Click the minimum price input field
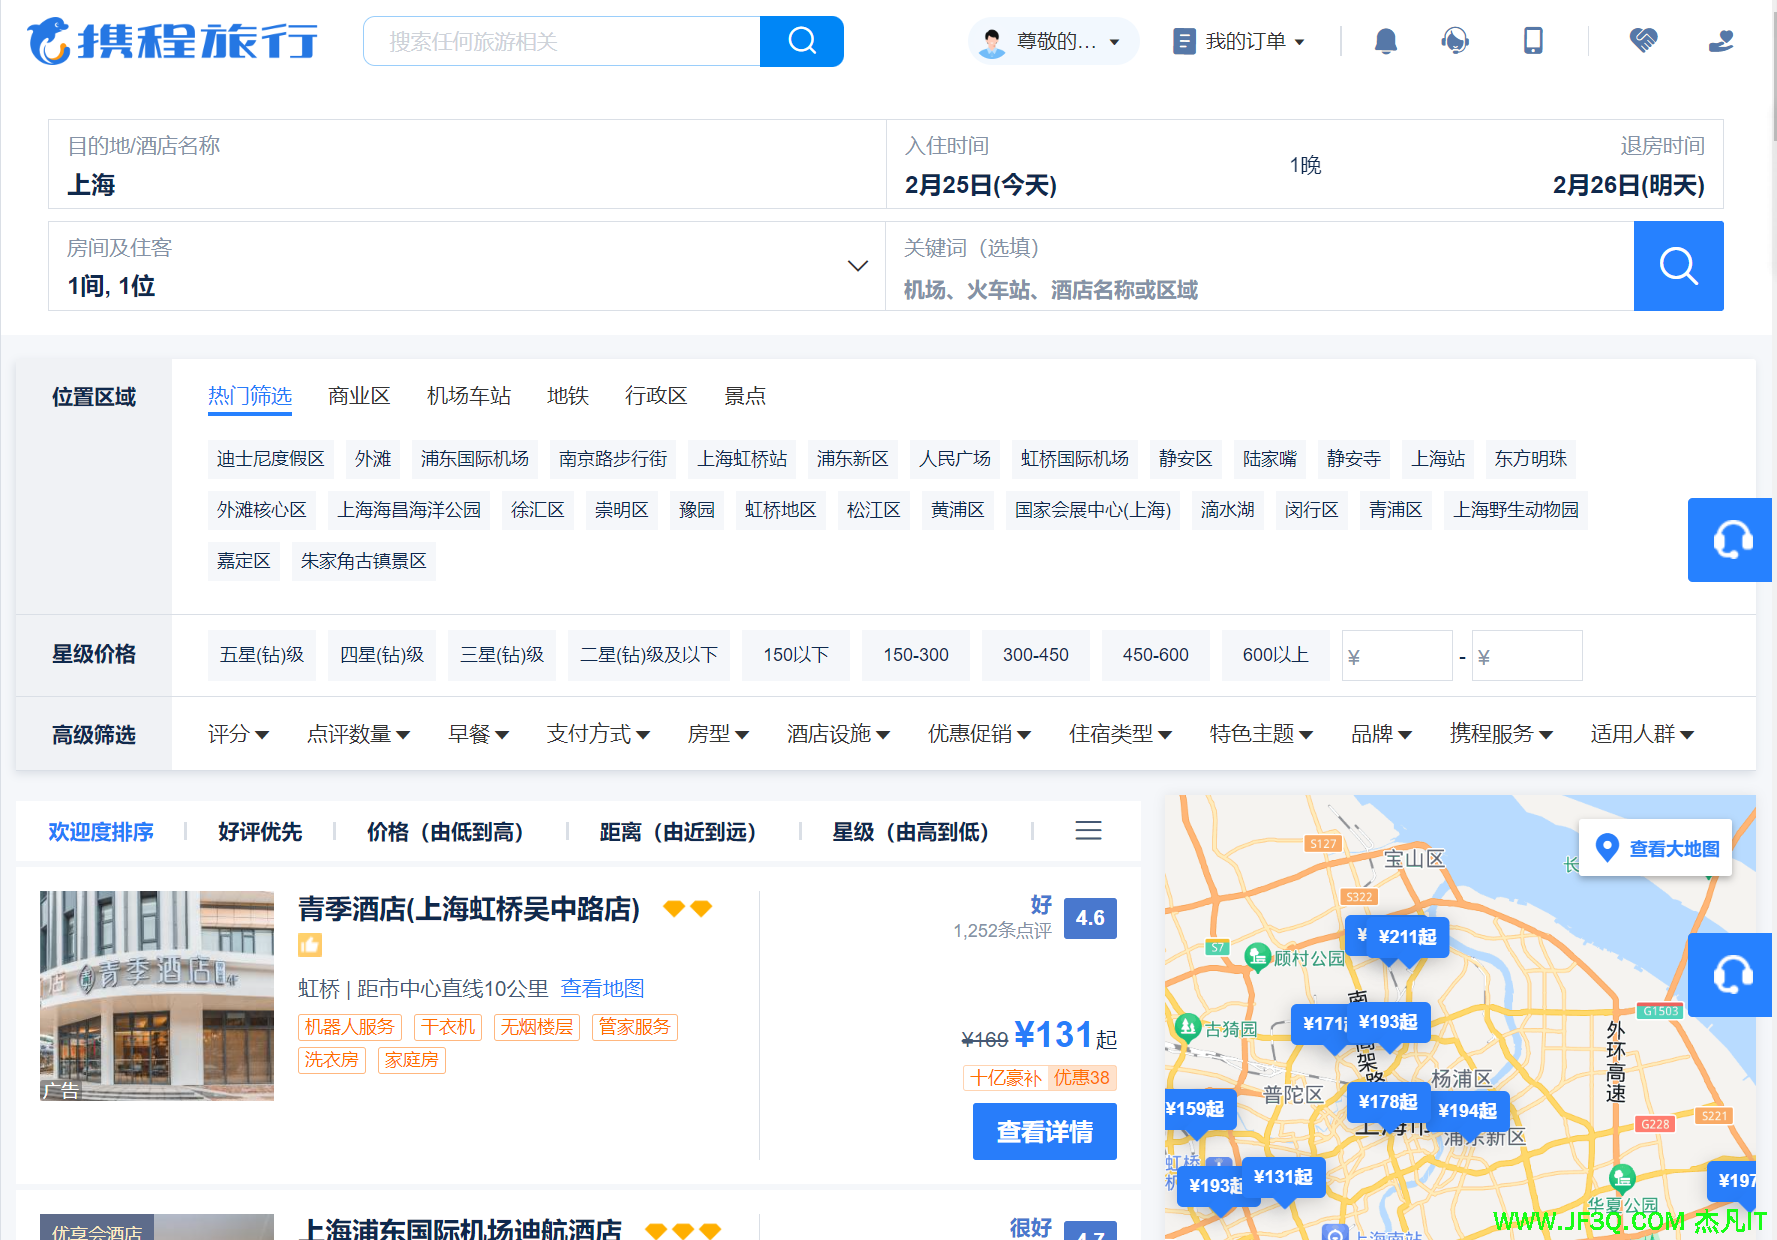Viewport: 1777px width, 1240px height. pos(1397,656)
